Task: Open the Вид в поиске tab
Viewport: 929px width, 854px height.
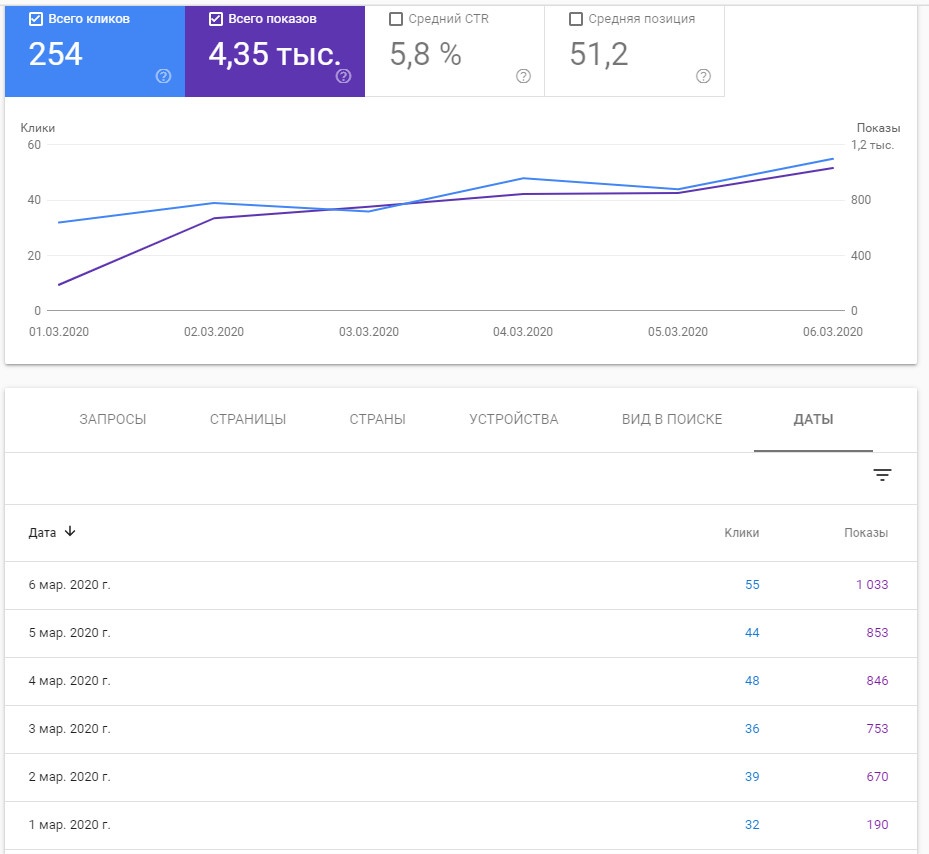Action: pos(672,419)
